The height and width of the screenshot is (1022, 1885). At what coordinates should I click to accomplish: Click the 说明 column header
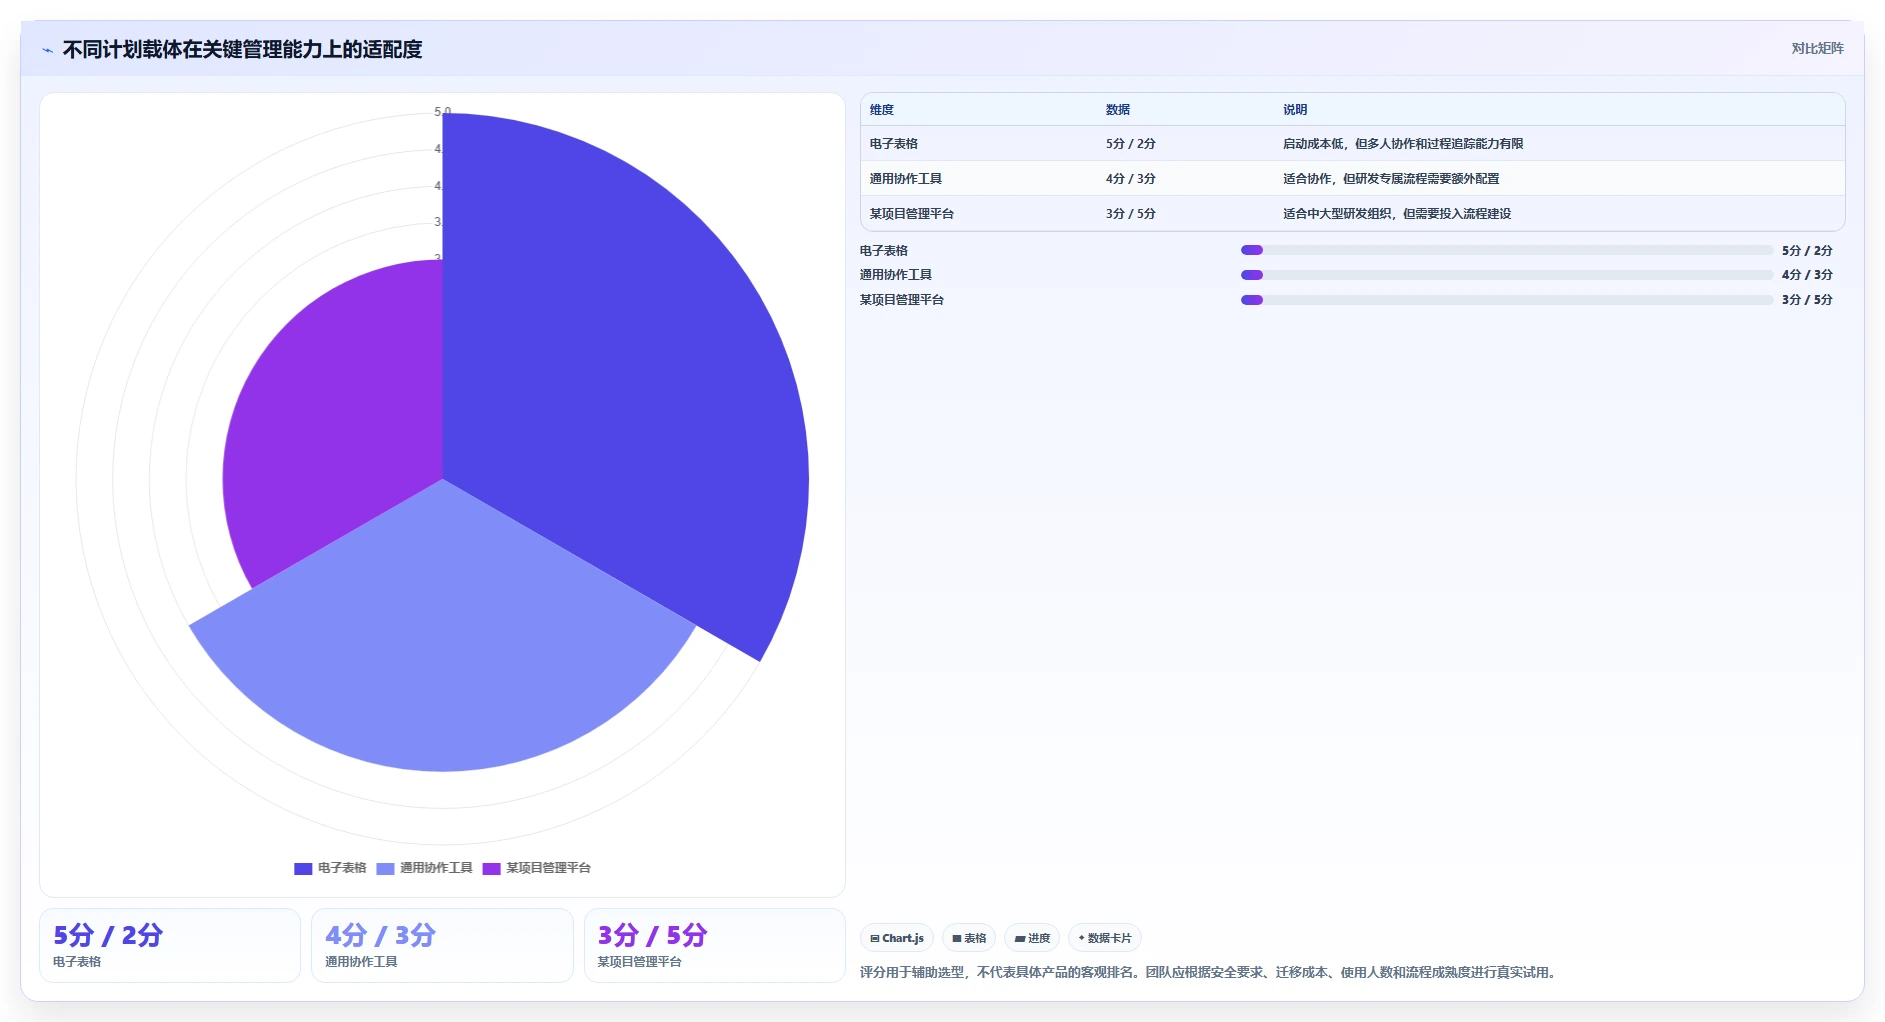[x=1295, y=110]
